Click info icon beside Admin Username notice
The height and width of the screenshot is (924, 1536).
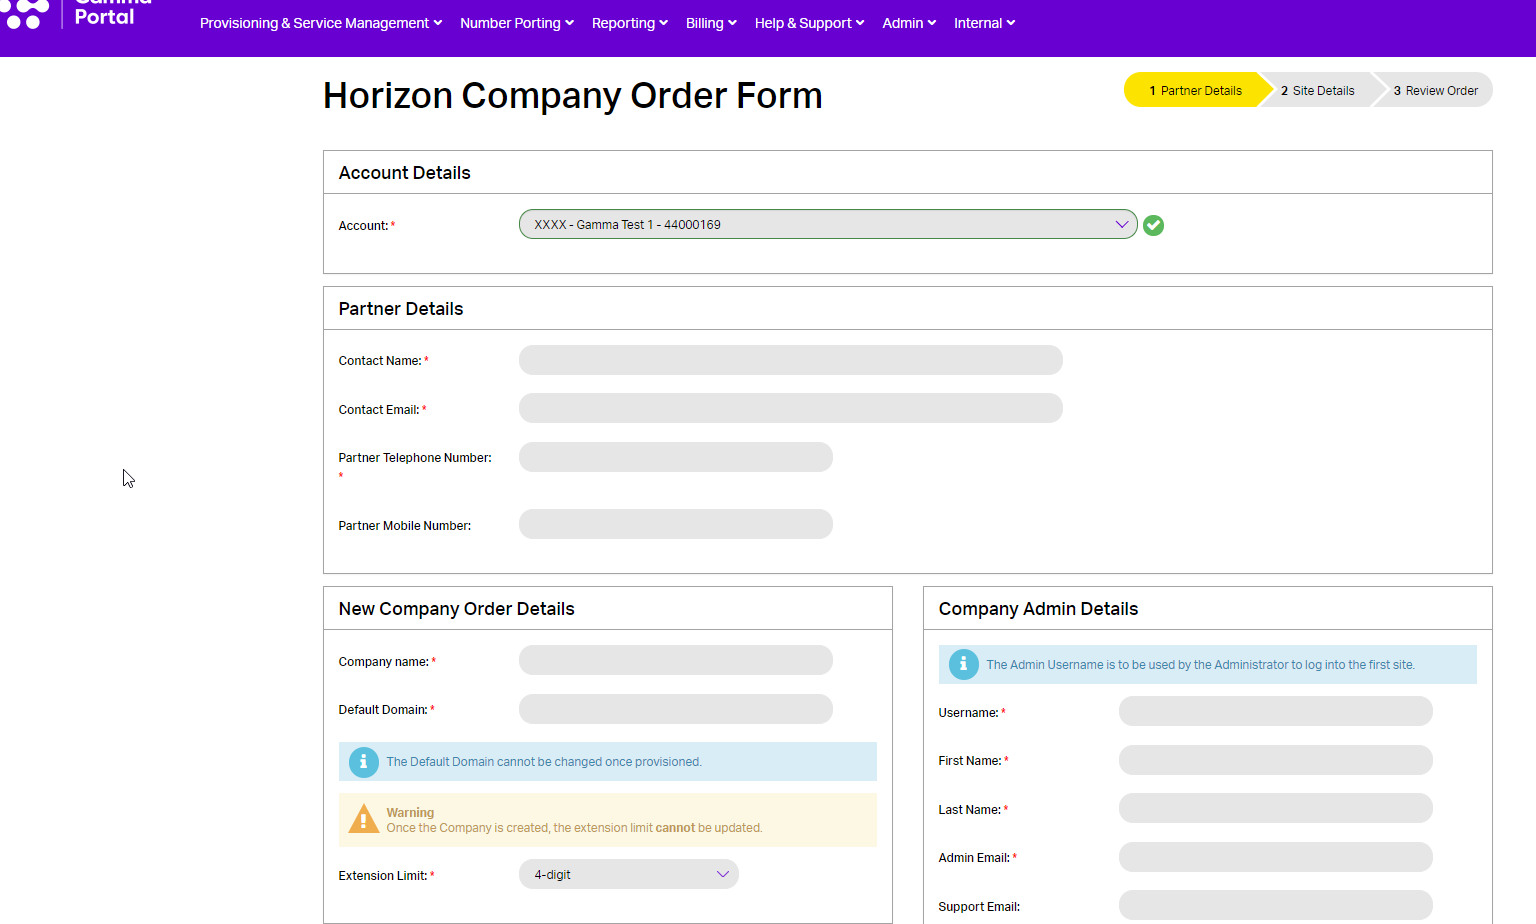pyautogui.click(x=963, y=664)
